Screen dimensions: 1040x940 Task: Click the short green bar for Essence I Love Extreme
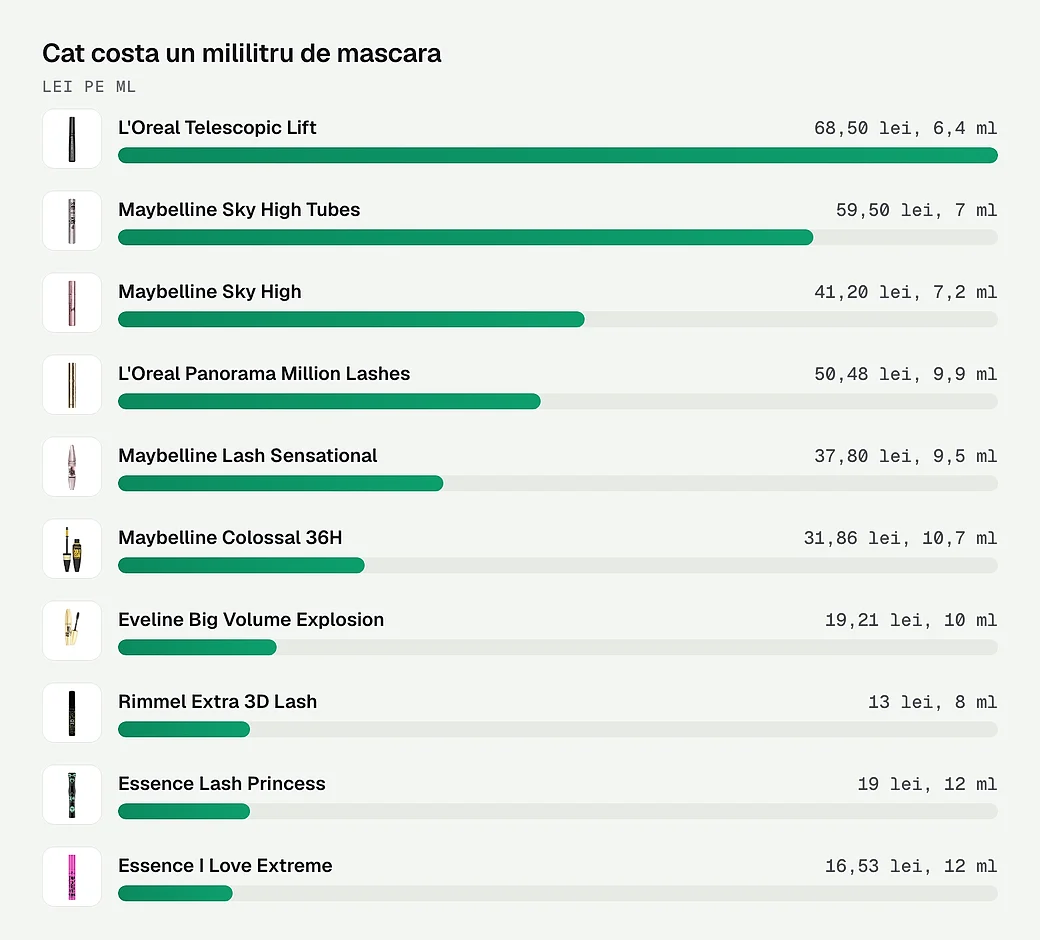(175, 893)
